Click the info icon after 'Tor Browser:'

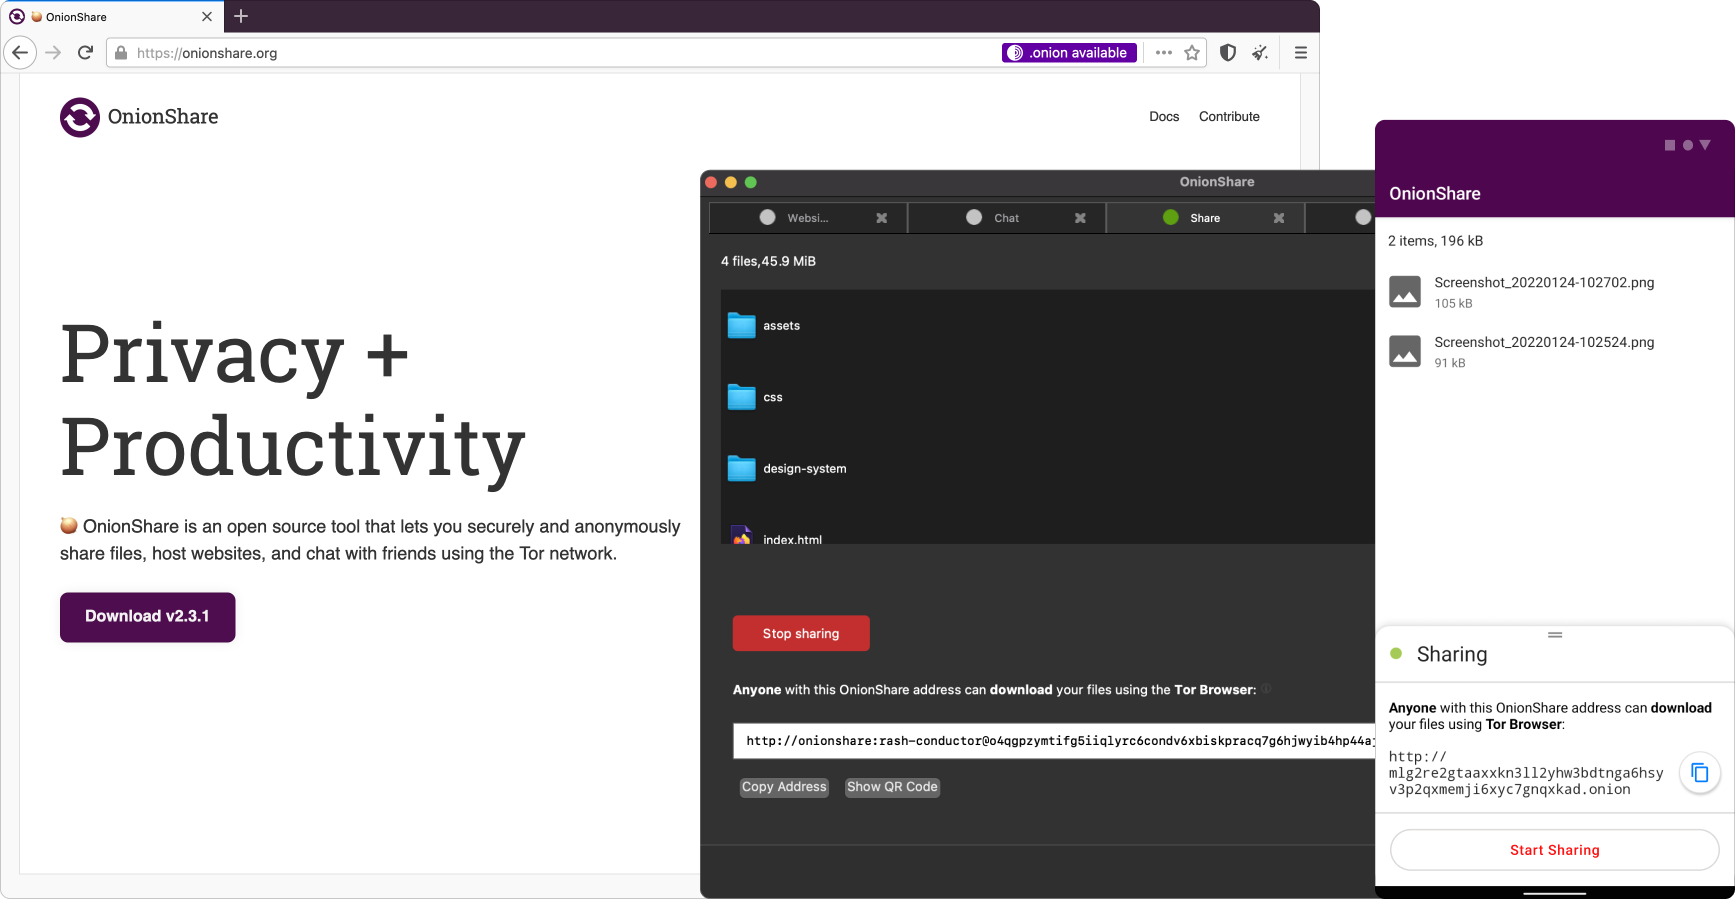pyautogui.click(x=1266, y=689)
